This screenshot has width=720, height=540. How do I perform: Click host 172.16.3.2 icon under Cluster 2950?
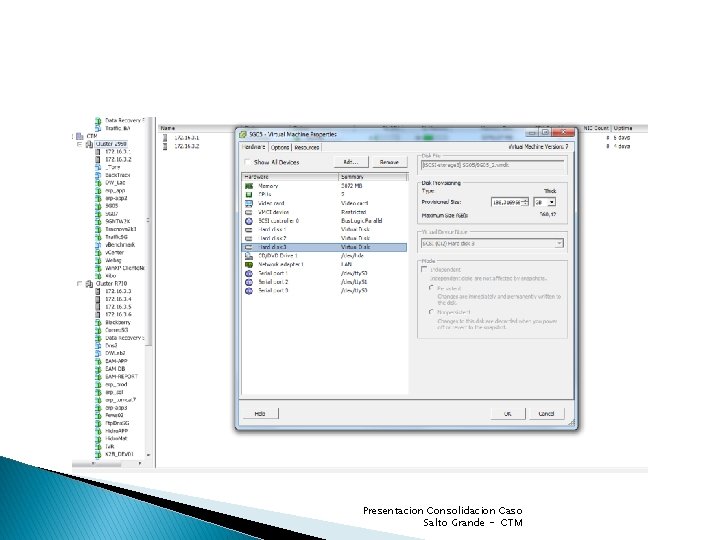pyautogui.click(x=98, y=159)
